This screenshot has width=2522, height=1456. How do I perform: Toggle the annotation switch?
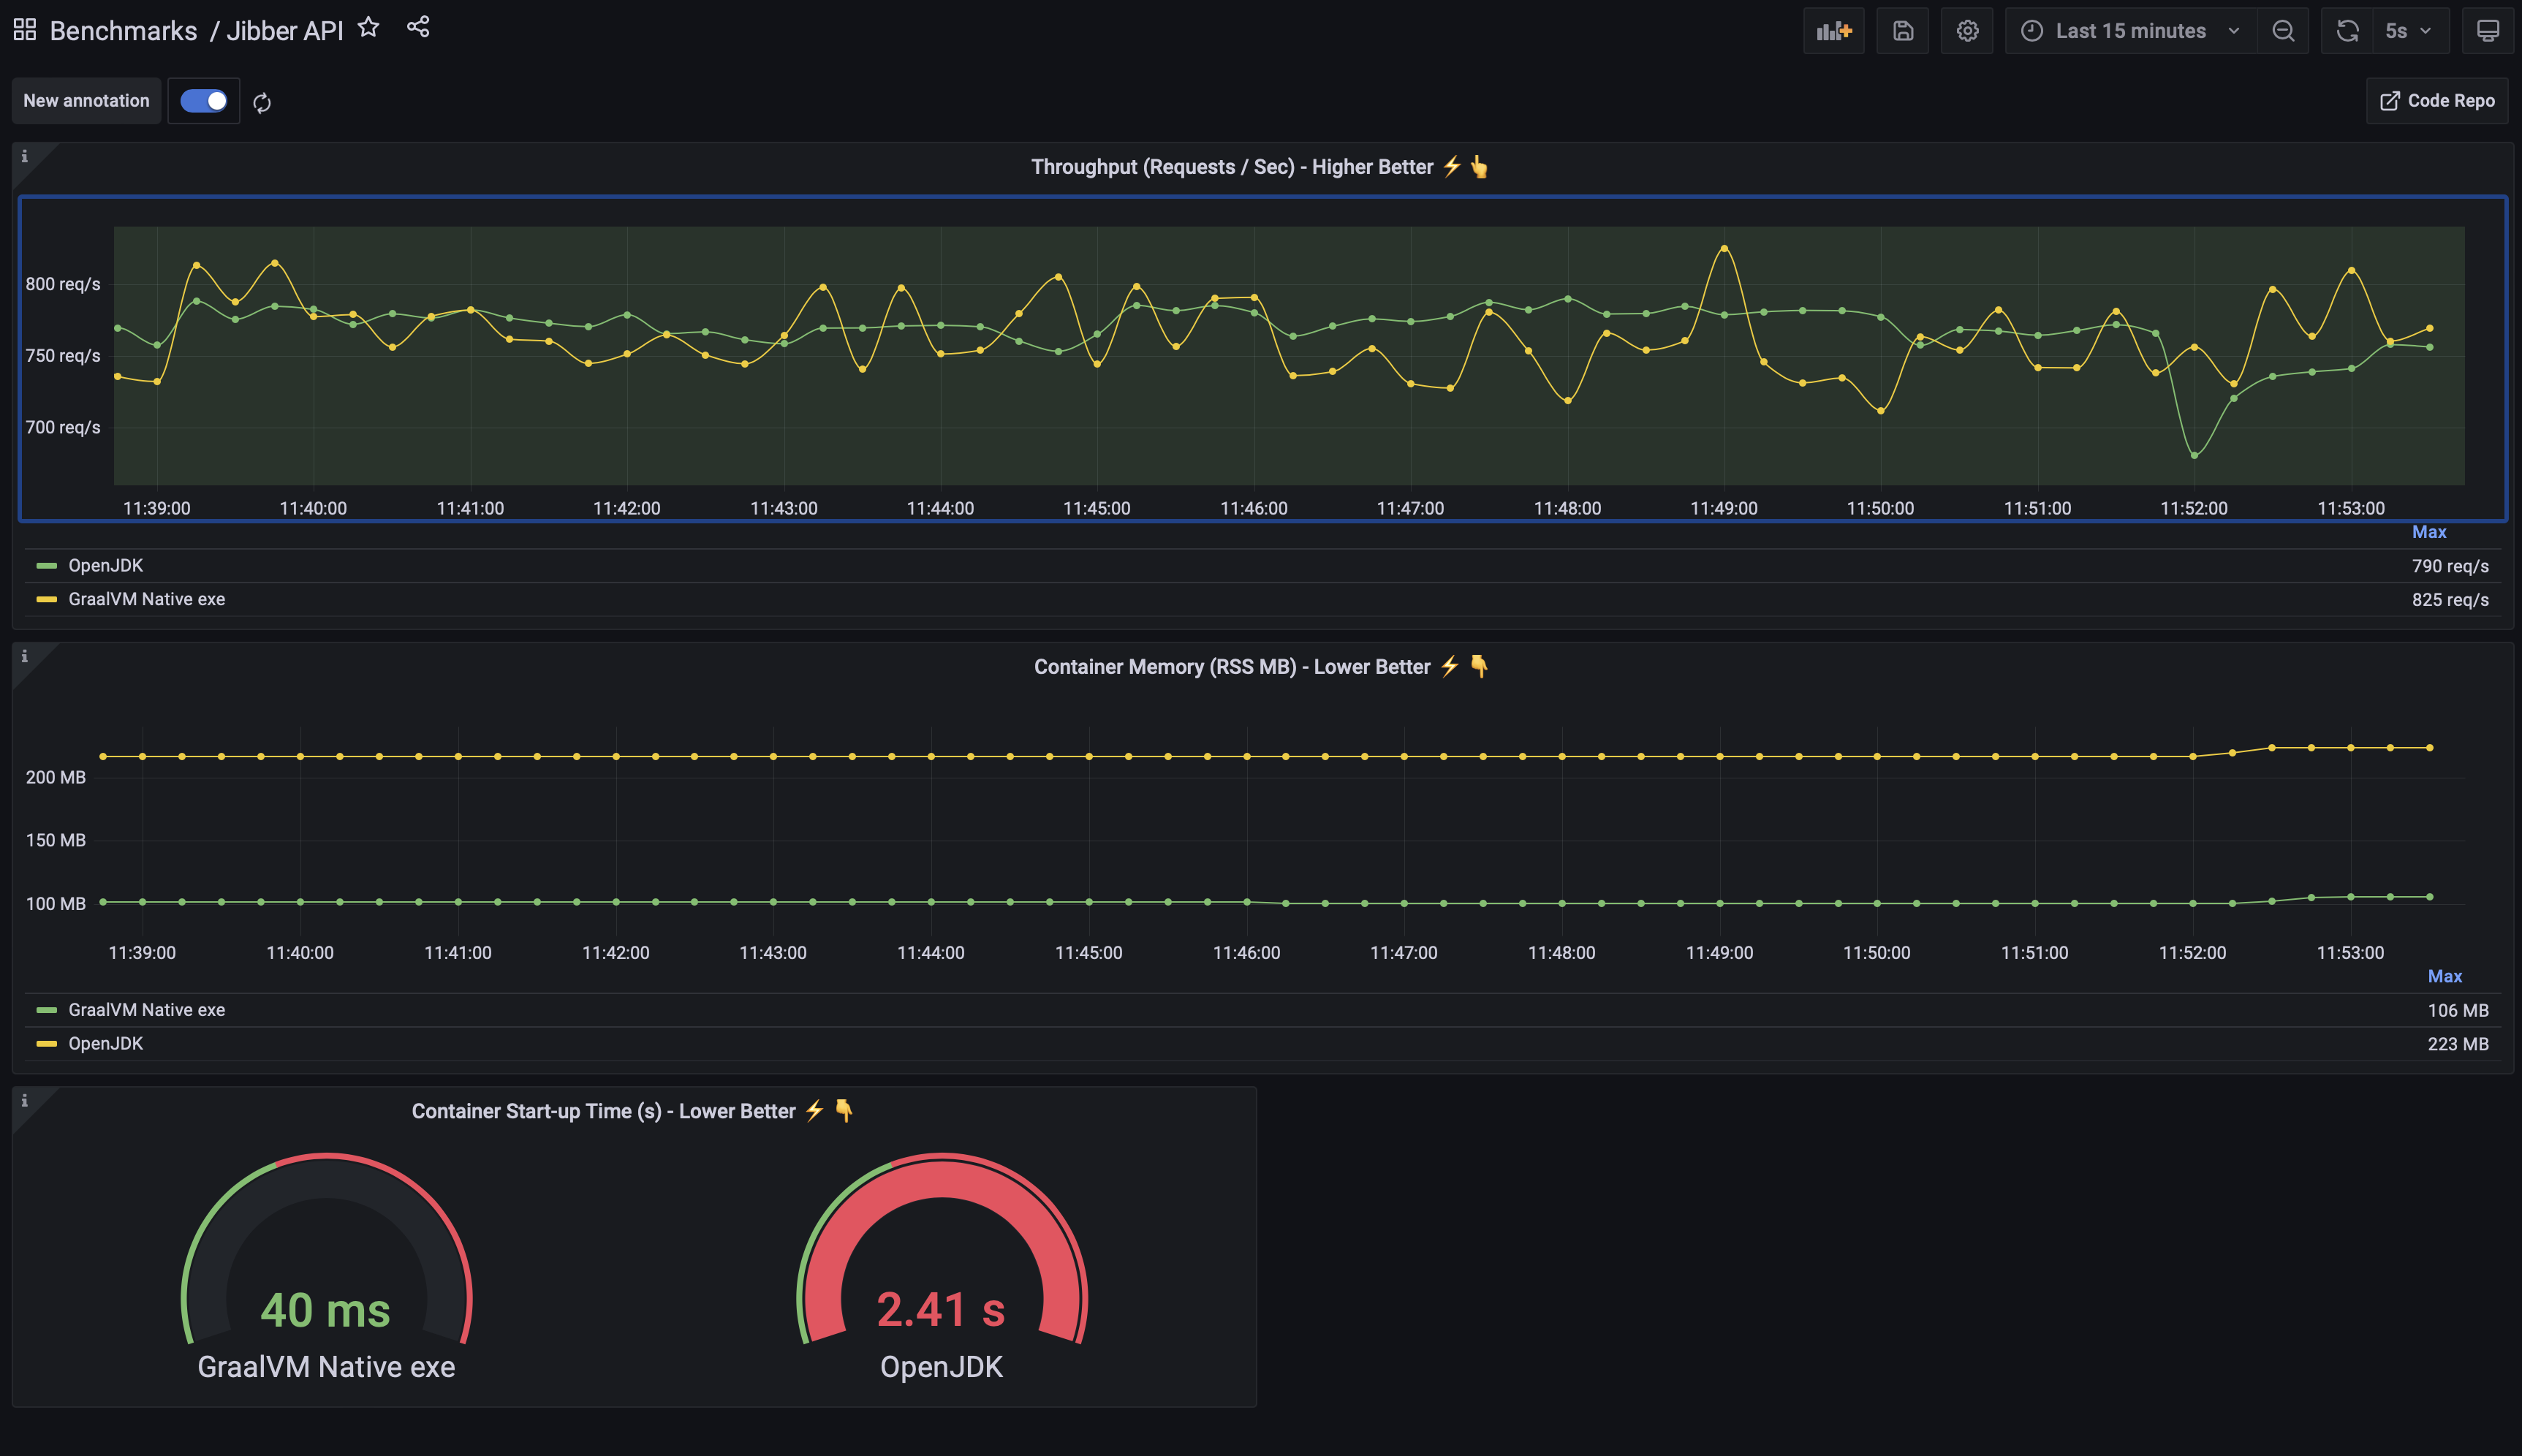pyautogui.click(x=204, y=101)
